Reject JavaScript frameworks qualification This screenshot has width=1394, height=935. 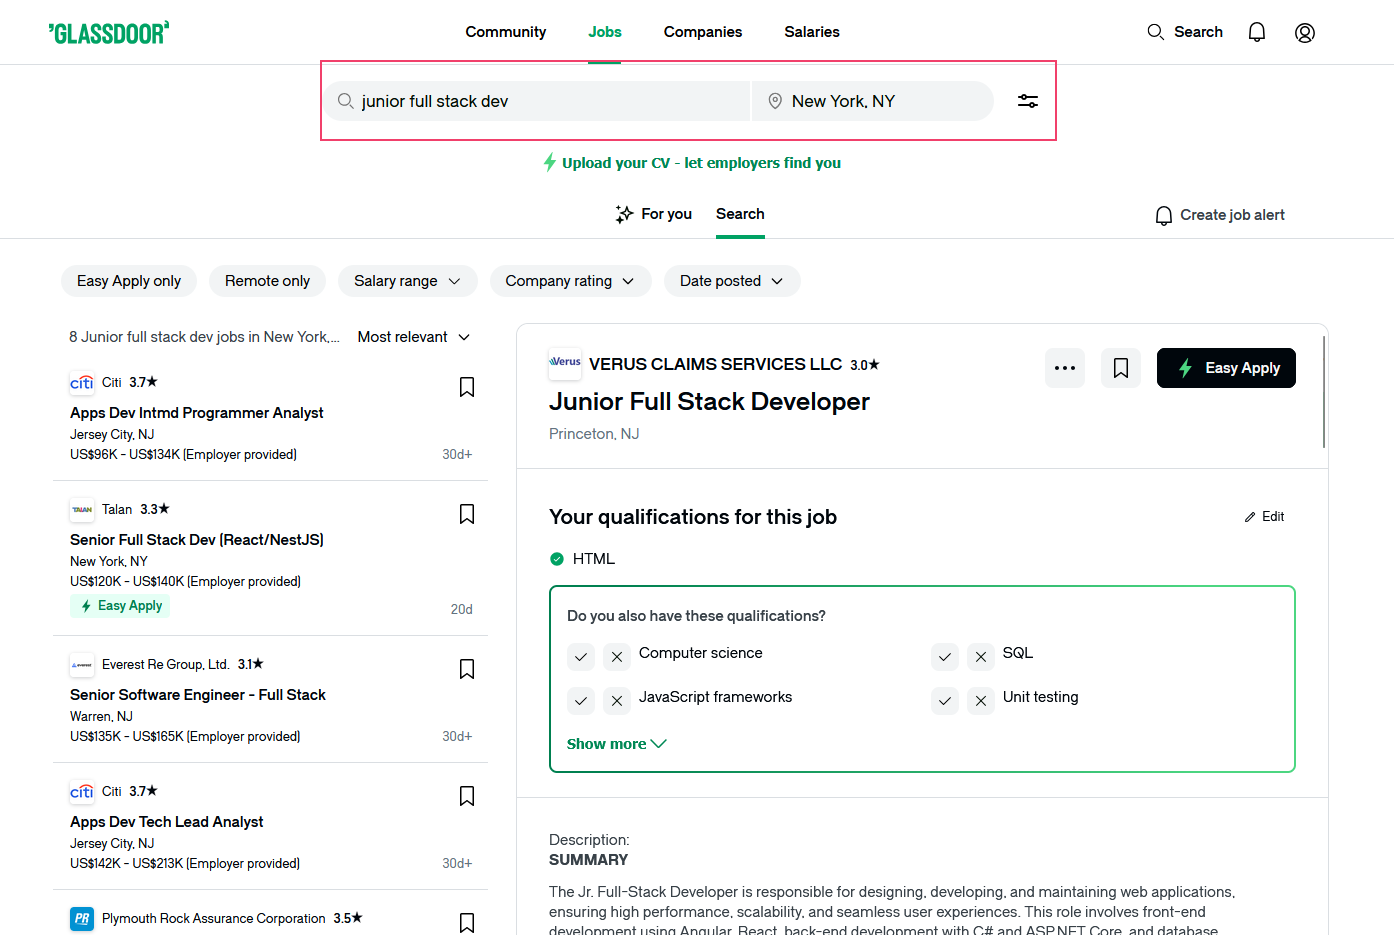(617, 701)
